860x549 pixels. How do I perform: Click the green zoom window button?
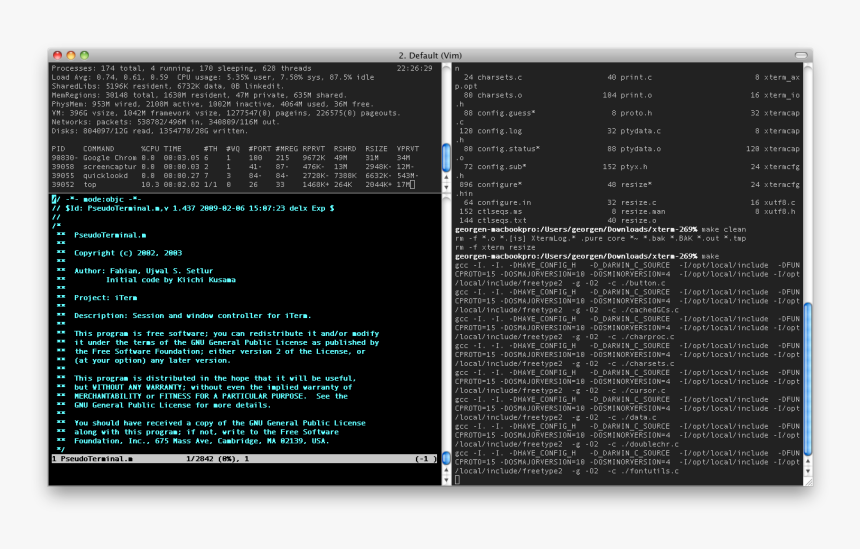point(84,55)
